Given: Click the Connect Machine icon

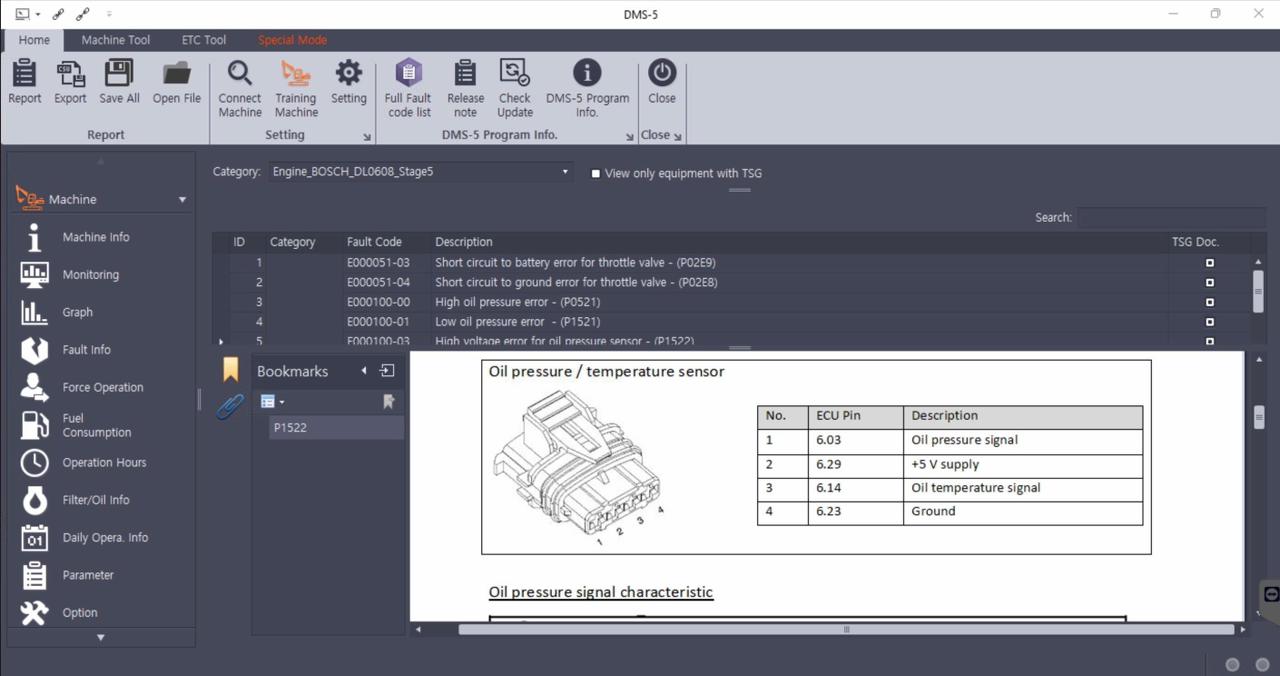Looking at the screenshot, I should [x=240, y=87].
